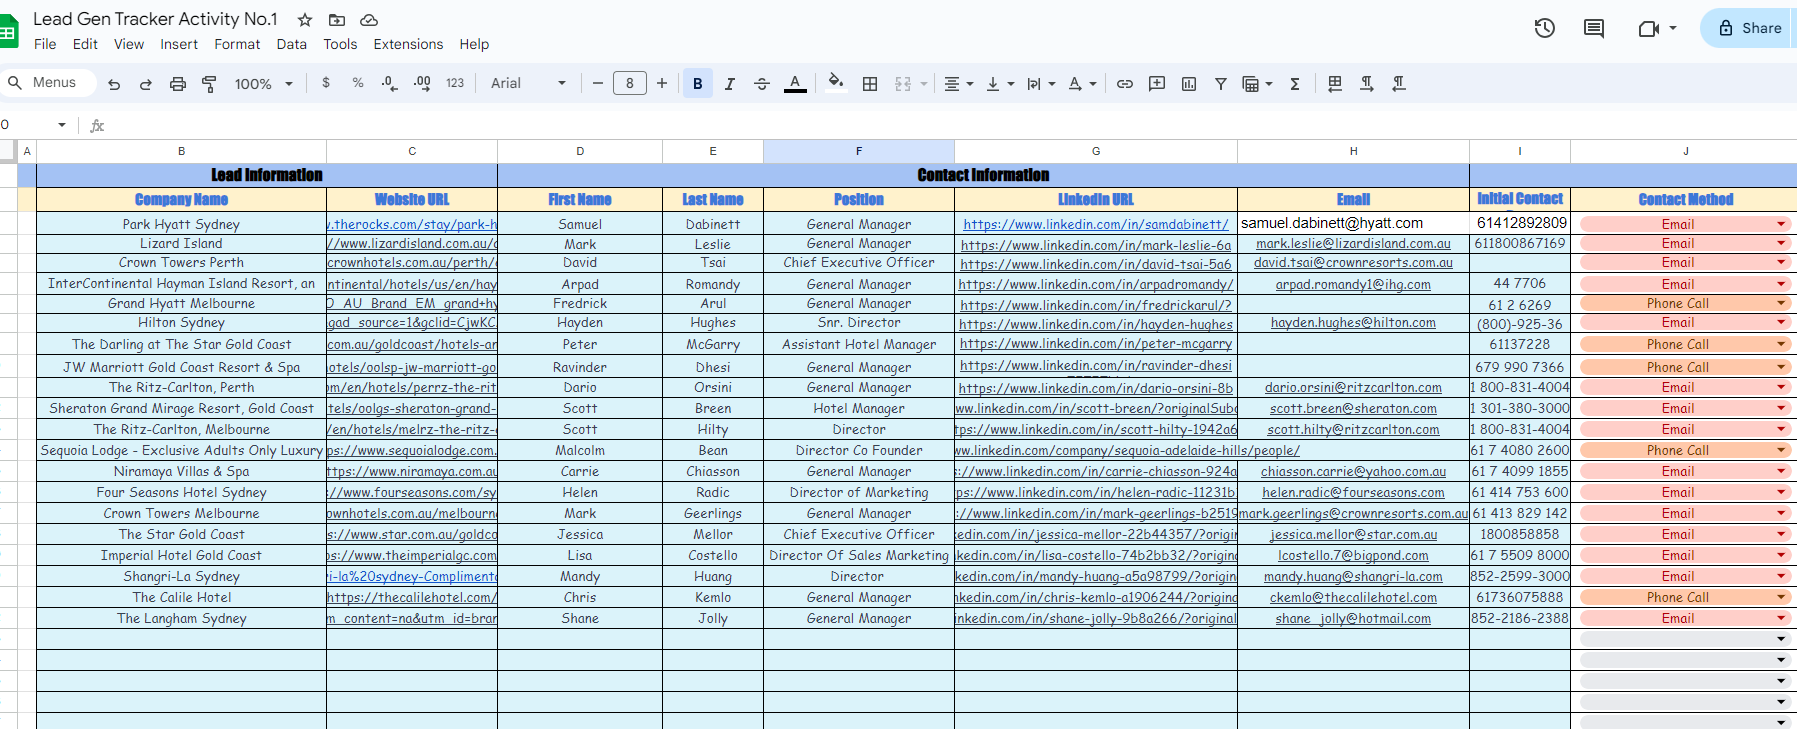The image size is (1797, 729).
Task: Open version history clock icon
Action: 1545,28
